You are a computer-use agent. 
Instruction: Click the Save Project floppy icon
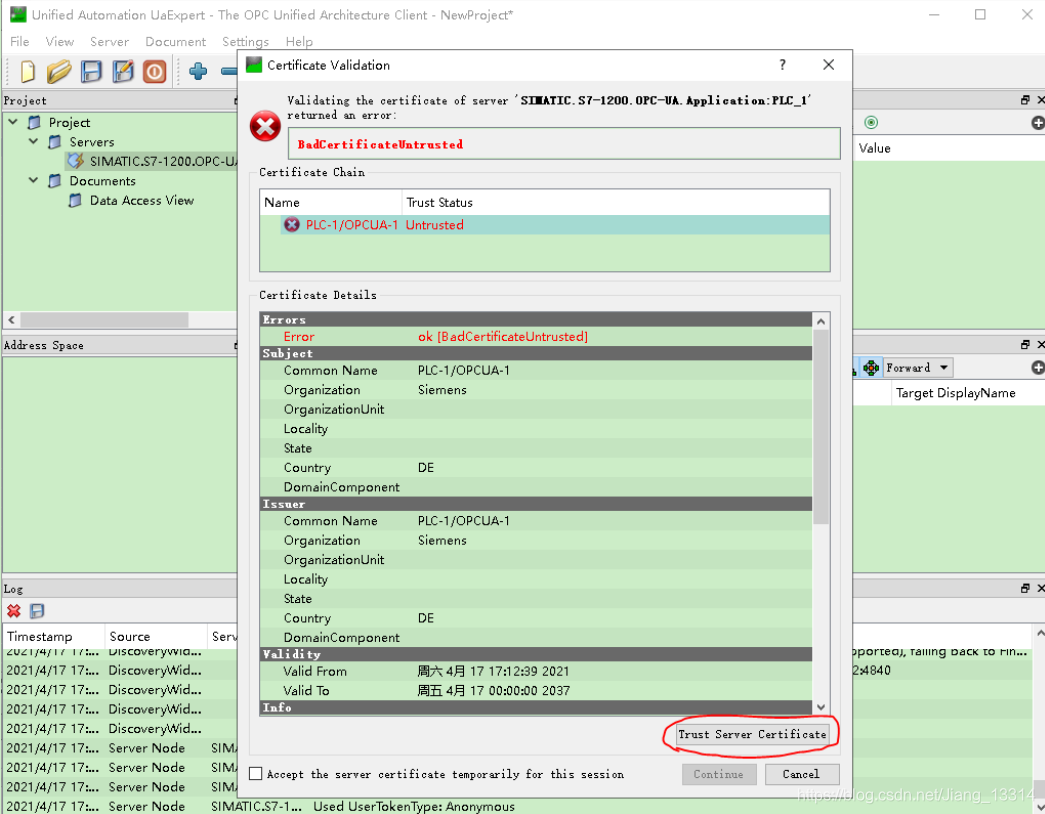pyautogui.click(x=91, y=71)
